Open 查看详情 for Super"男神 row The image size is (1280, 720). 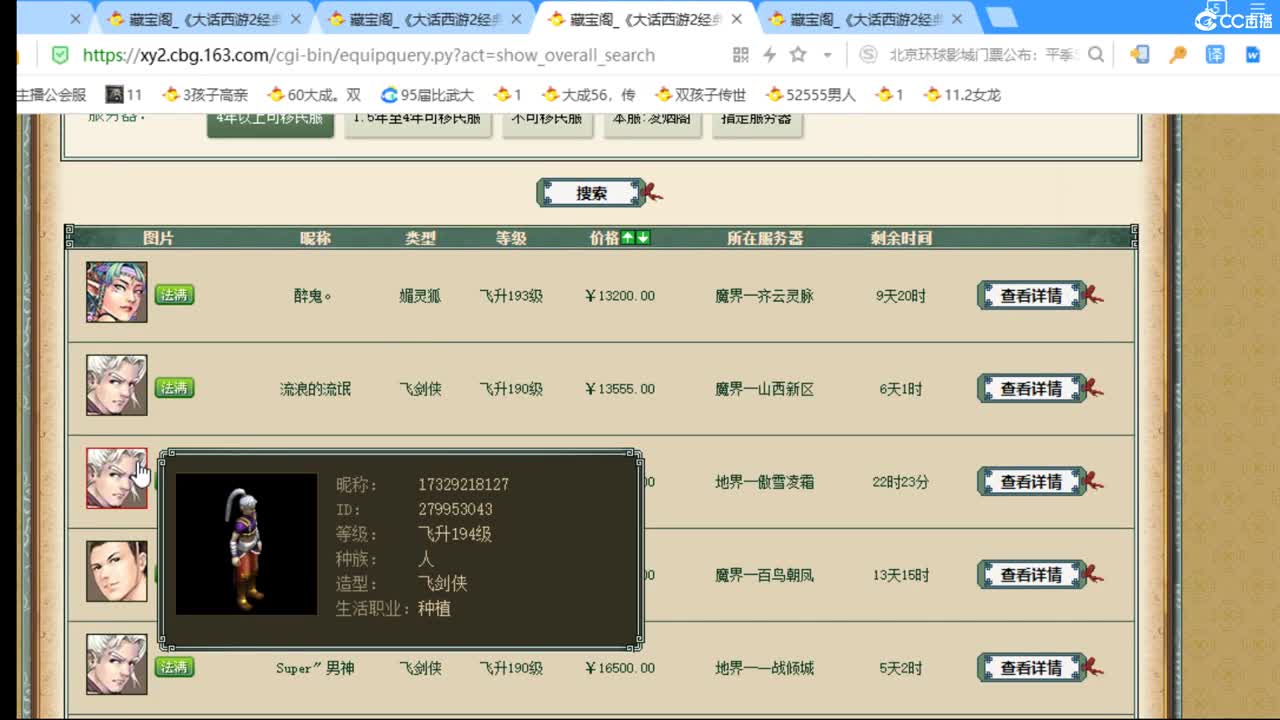pos(1031,668)
